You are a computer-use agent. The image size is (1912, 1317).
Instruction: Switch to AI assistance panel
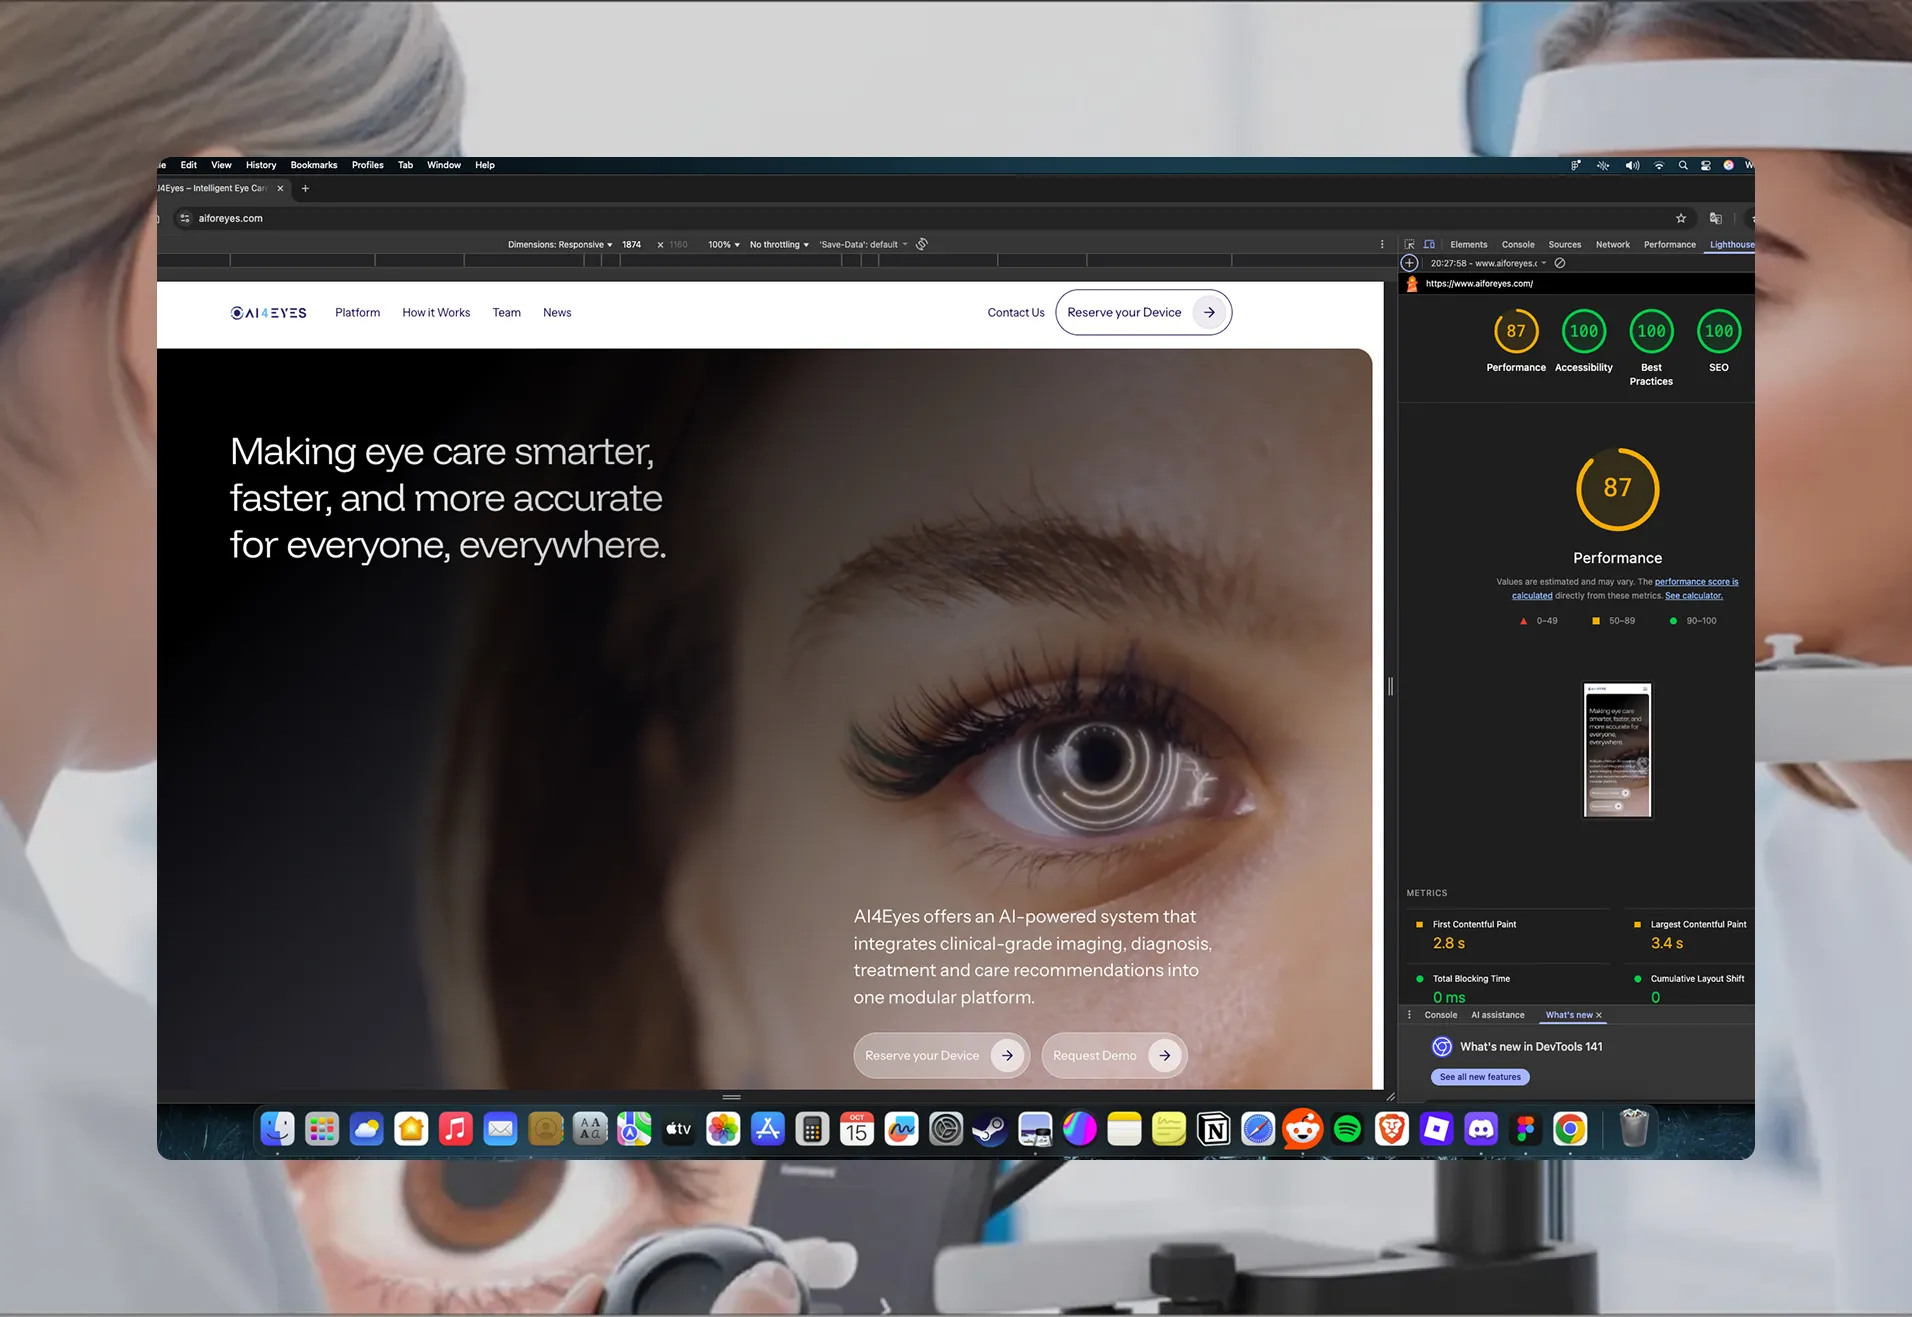click(1497, 1015)
